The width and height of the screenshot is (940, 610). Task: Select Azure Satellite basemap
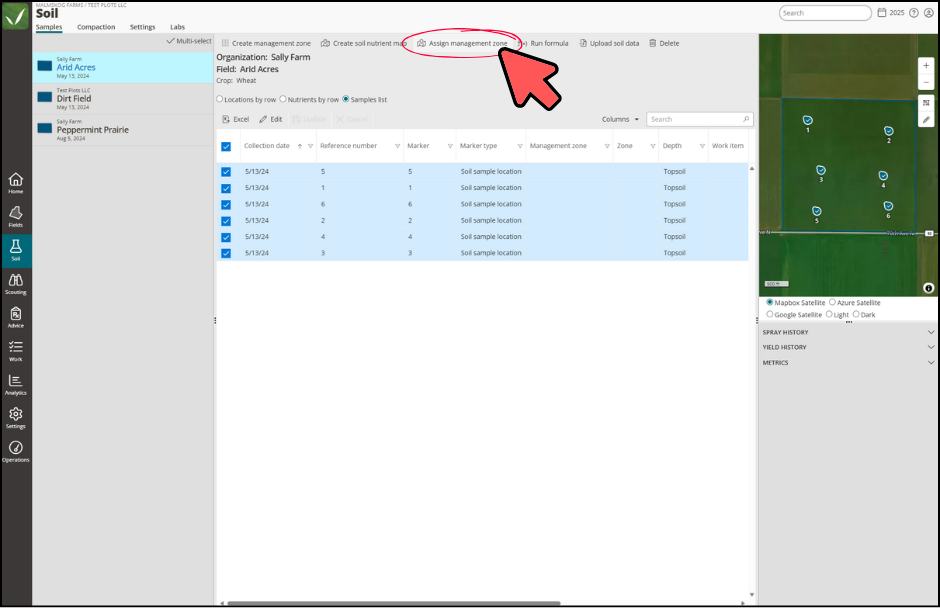coord(832,302)
